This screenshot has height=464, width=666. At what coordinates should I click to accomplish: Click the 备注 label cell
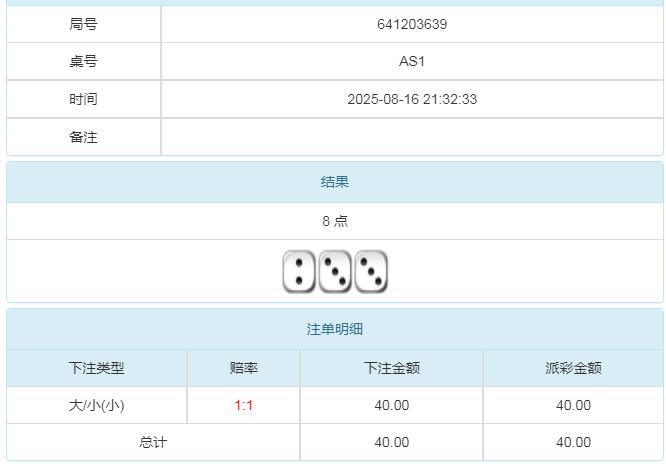(x=84, y=137)
